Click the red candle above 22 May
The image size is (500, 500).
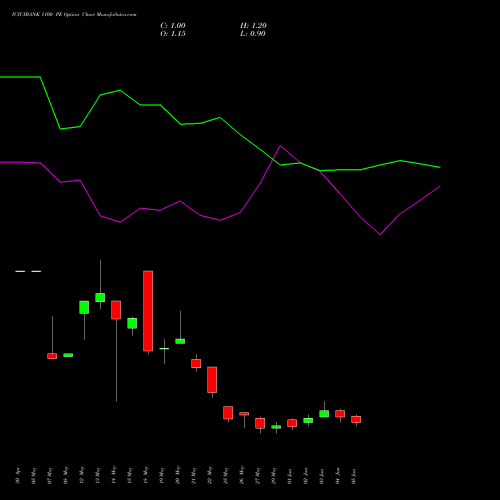coord(212,380)
